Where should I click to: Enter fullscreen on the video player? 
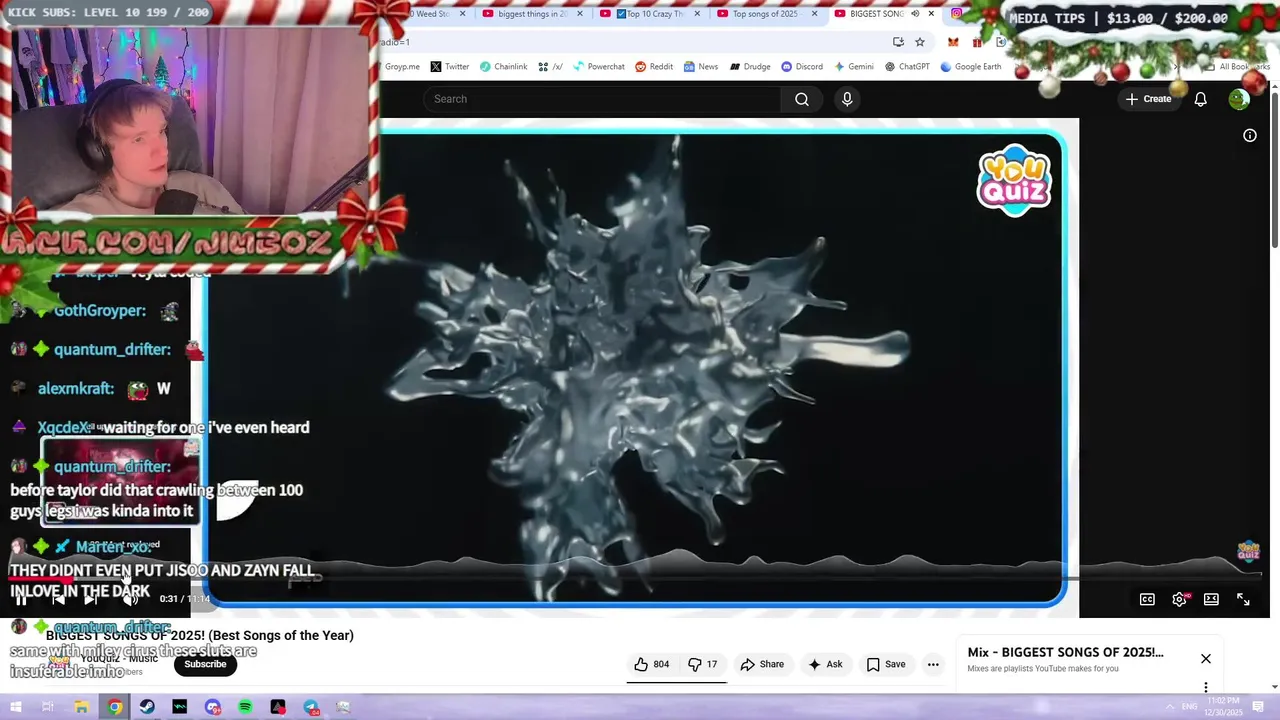click(1243, 599)
